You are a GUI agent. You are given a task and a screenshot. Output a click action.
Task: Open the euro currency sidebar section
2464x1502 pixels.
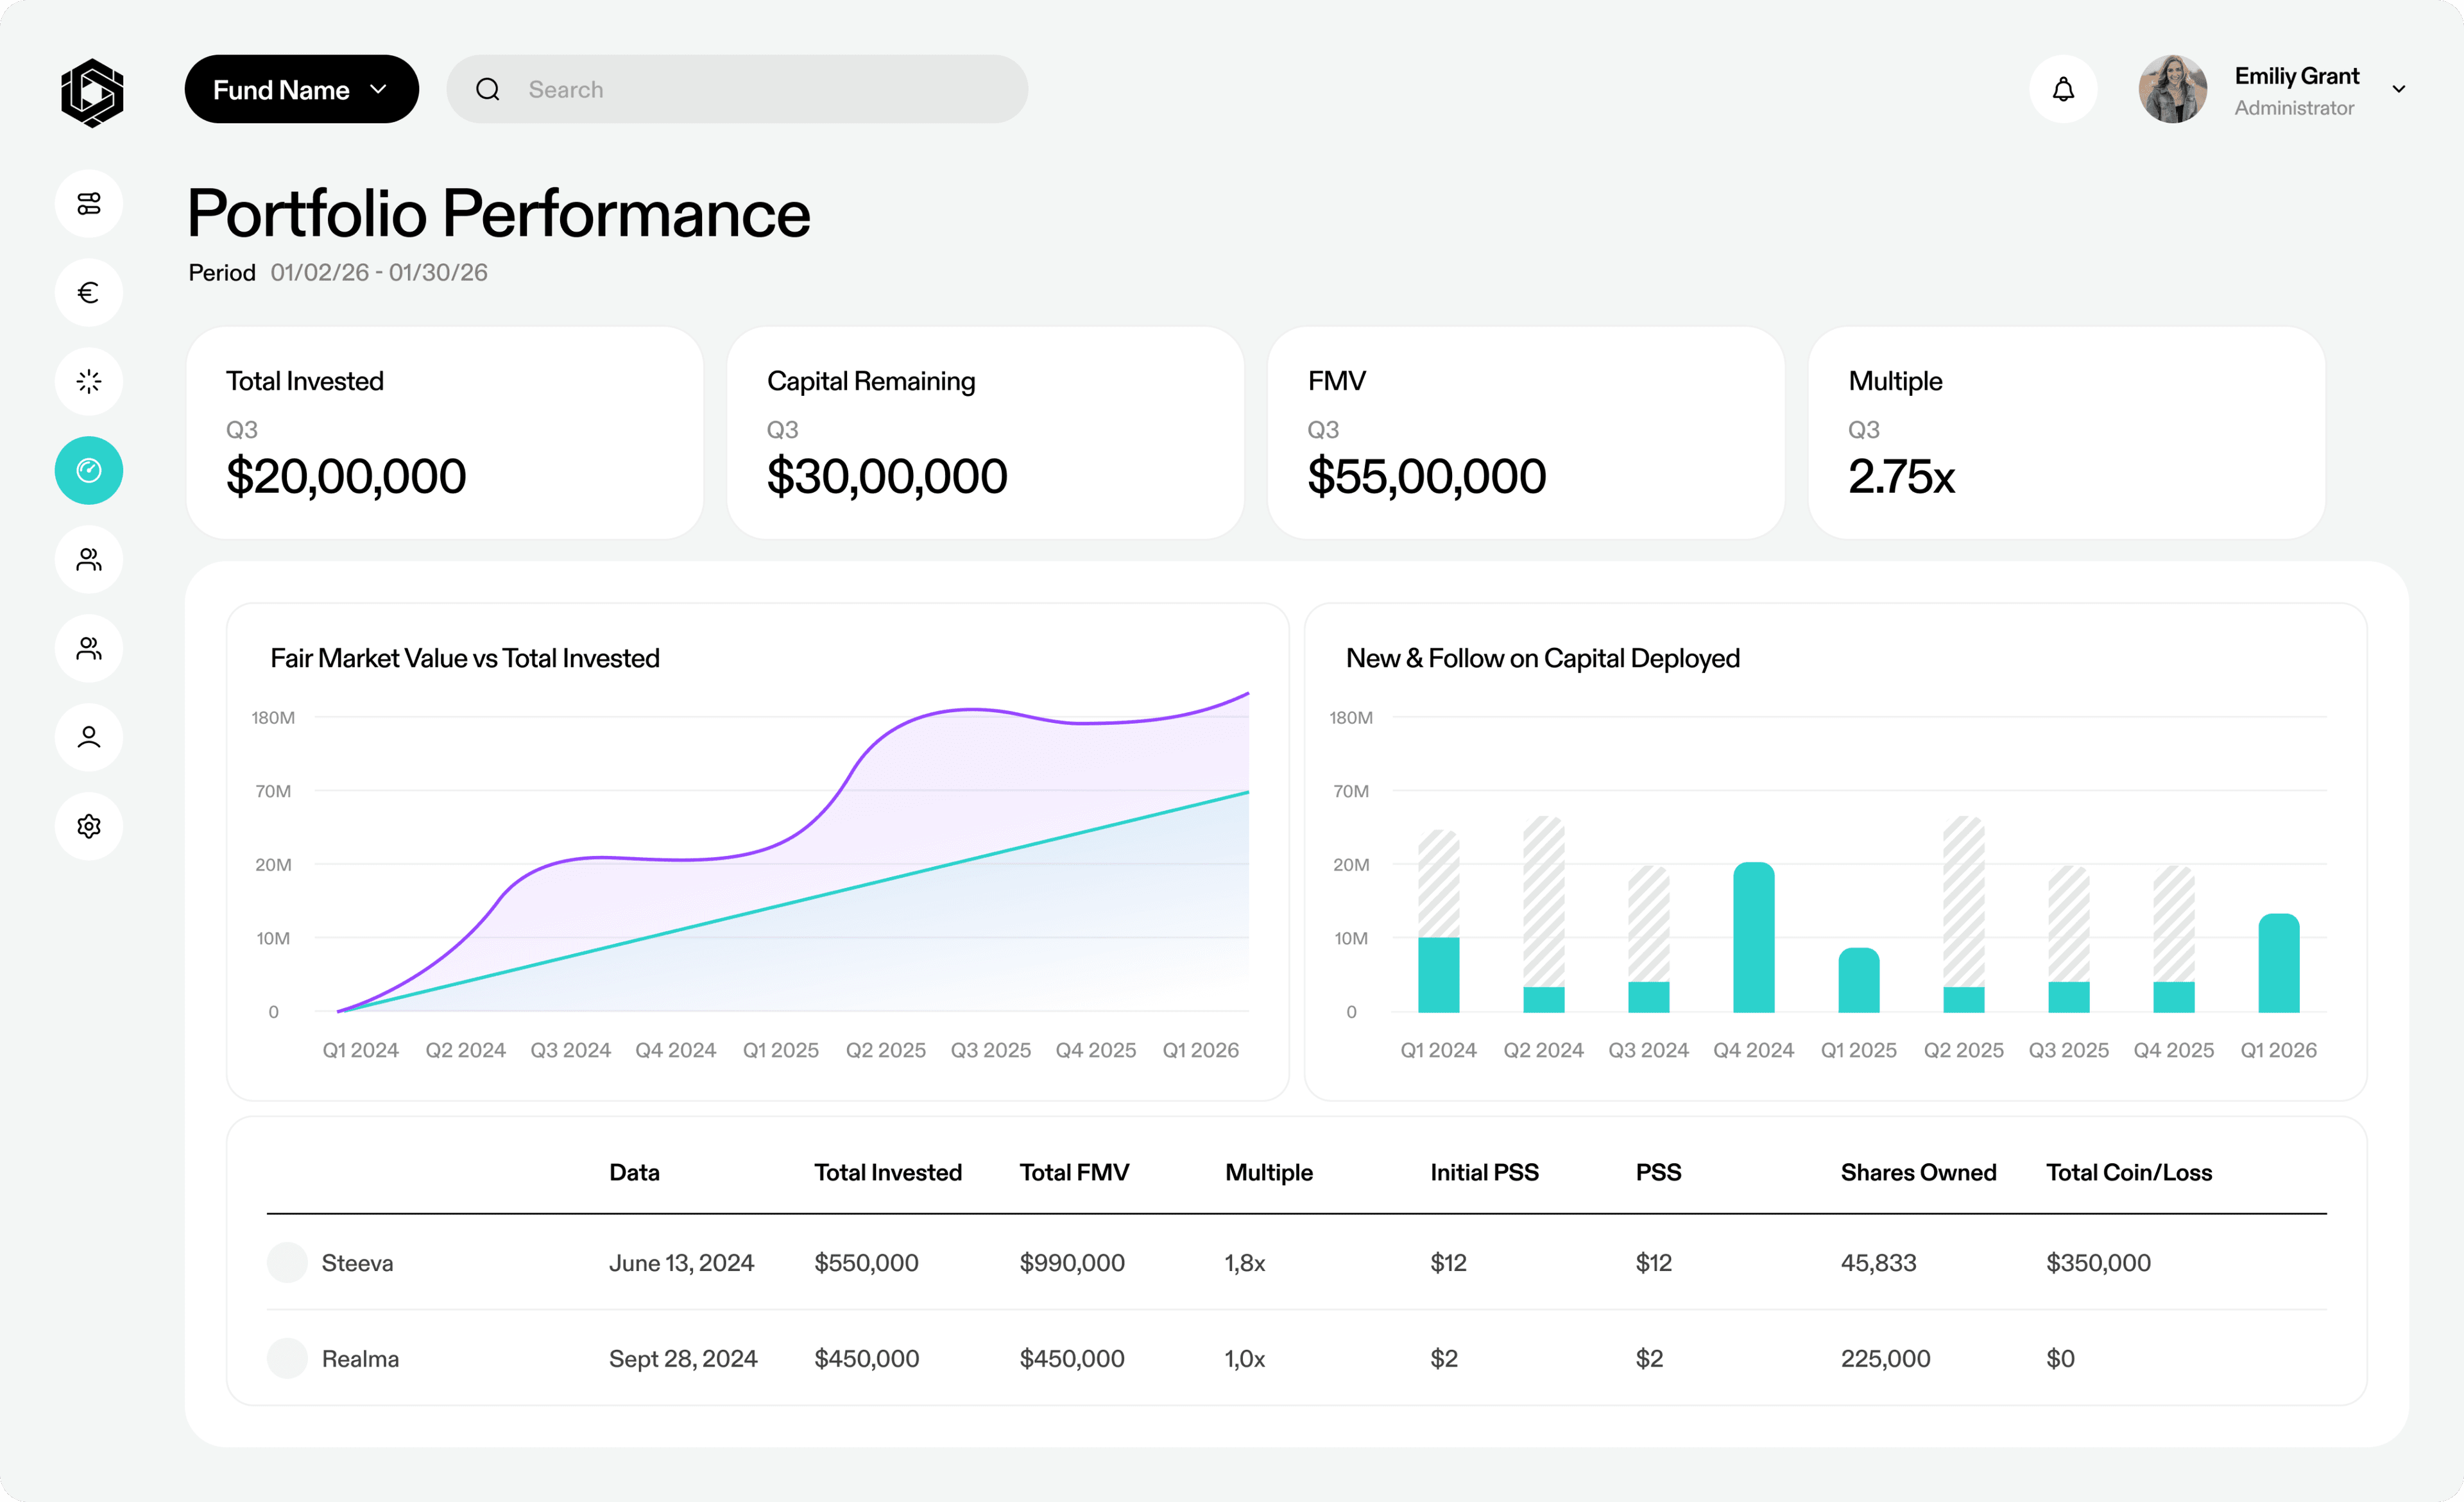click(x=89, y=292)
